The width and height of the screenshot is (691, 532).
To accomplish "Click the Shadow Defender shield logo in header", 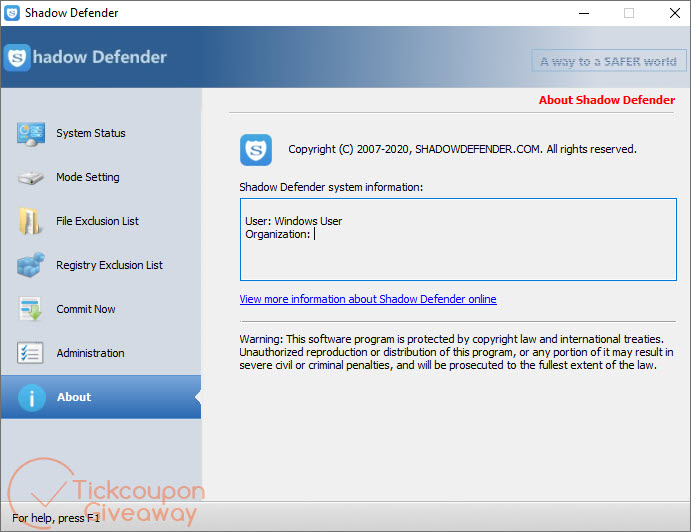I will (17, 58).
